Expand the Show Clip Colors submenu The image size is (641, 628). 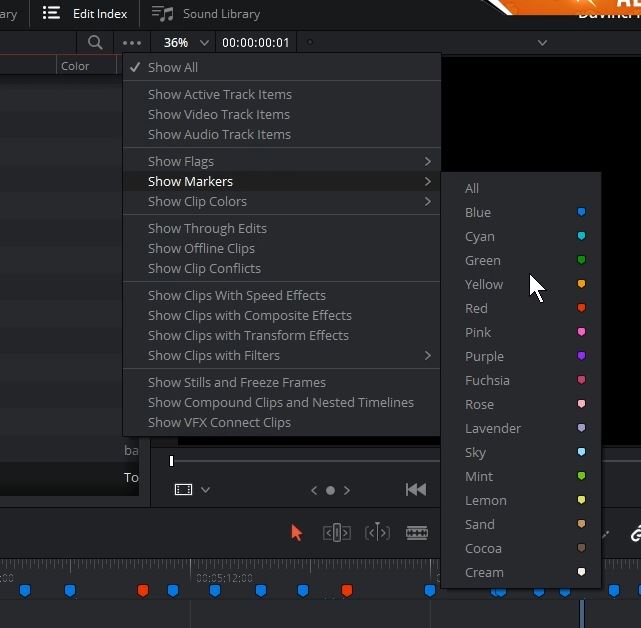pyautogui.click(x=282, y=202)
